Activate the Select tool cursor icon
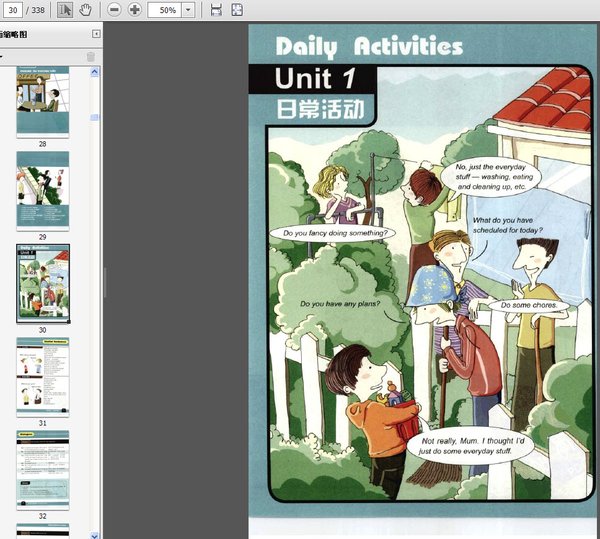Image resolution: width=600 pixels, height=539 pixels. tap(65, 10)
